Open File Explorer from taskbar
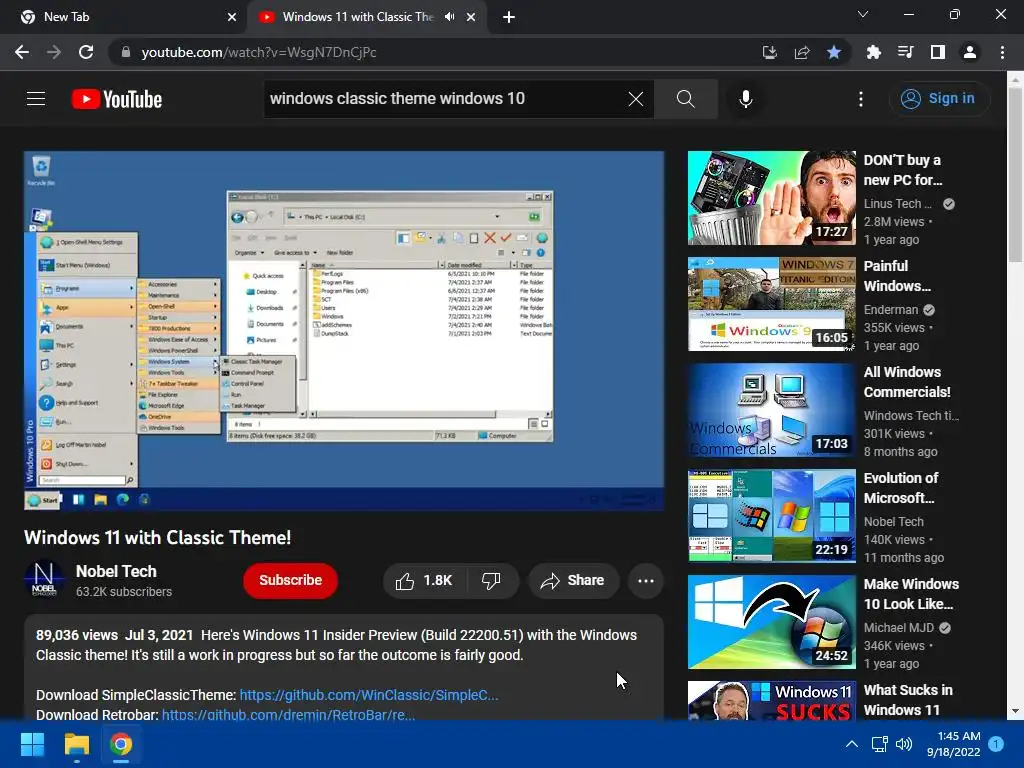The image size is (1024, 768). coord(76,744)
